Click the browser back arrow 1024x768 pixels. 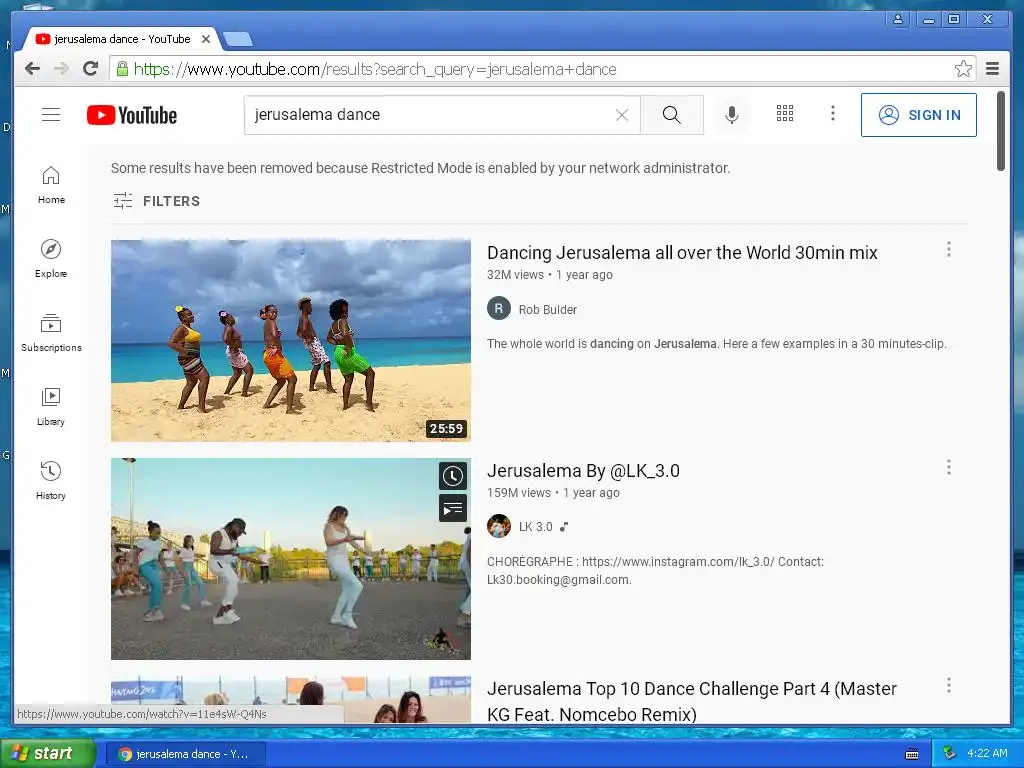click(x=32, y=69)
